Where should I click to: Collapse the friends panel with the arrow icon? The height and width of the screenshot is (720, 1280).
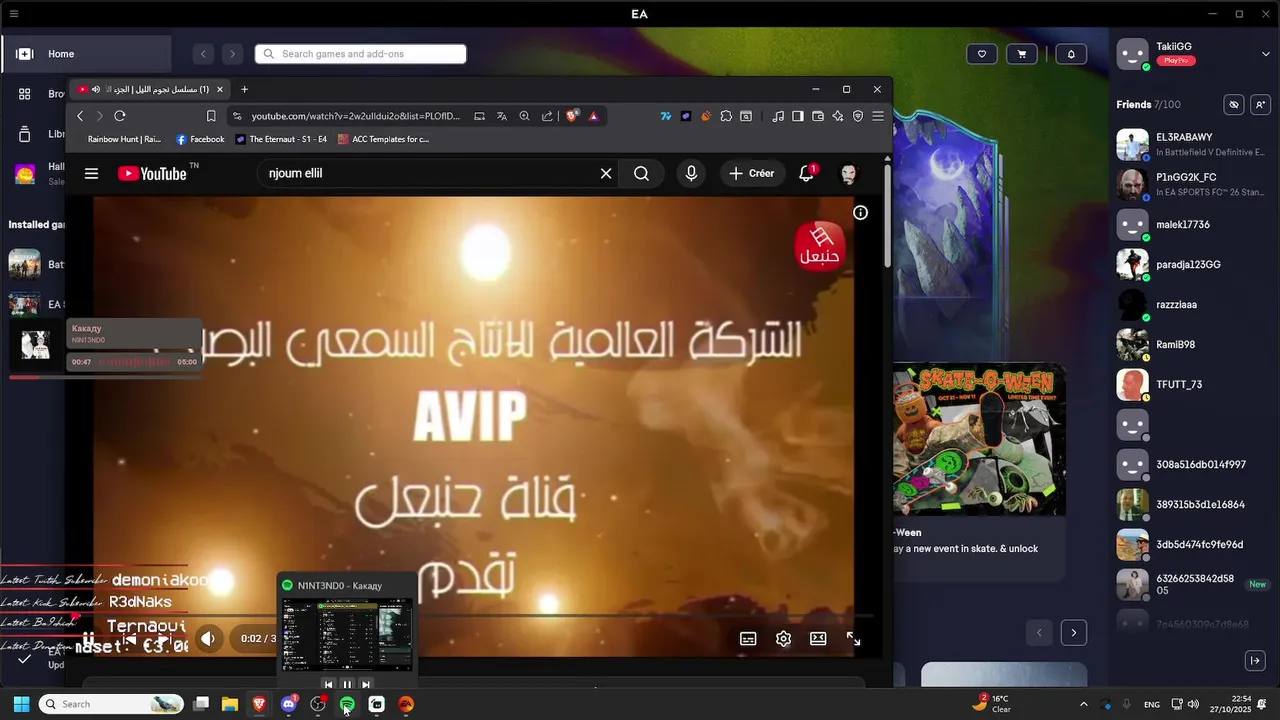[1255, 660]
